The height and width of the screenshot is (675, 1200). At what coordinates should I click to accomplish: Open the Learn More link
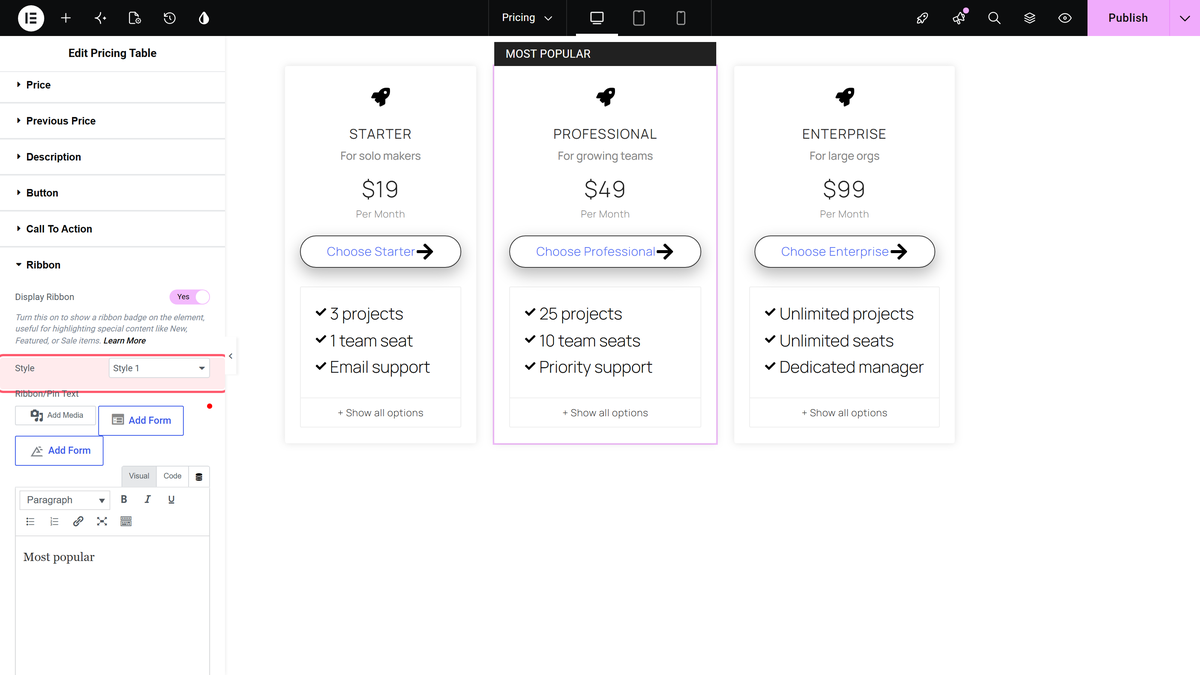coord(125,341)
